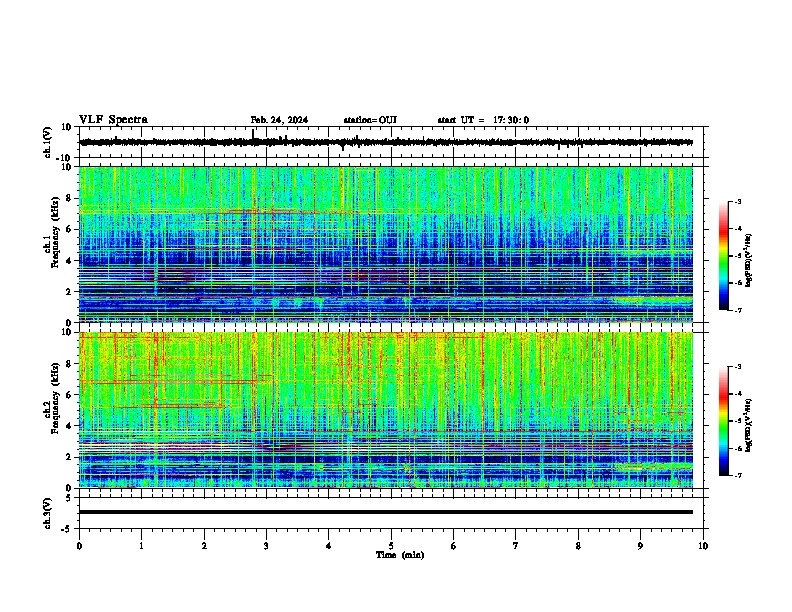Click inside the ch.1 spectrogram panel
This screenshot has width=792, height=612.
point(386,244)
